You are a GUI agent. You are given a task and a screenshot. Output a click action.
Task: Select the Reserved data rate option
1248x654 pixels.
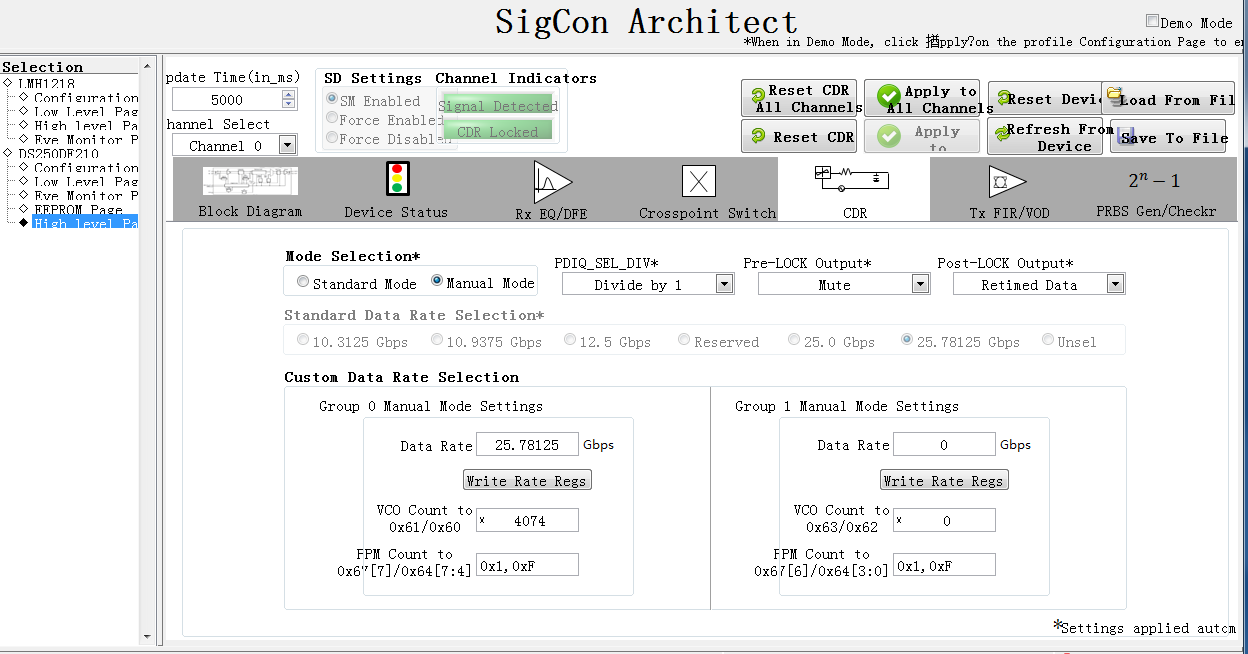tap(684, 340)
